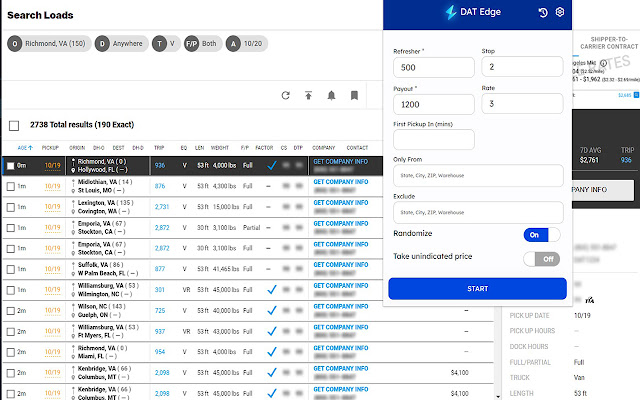This screenshot has height=400, width=640.
Task: Open DAT Edge settings gear
Action: click(560, 12)
